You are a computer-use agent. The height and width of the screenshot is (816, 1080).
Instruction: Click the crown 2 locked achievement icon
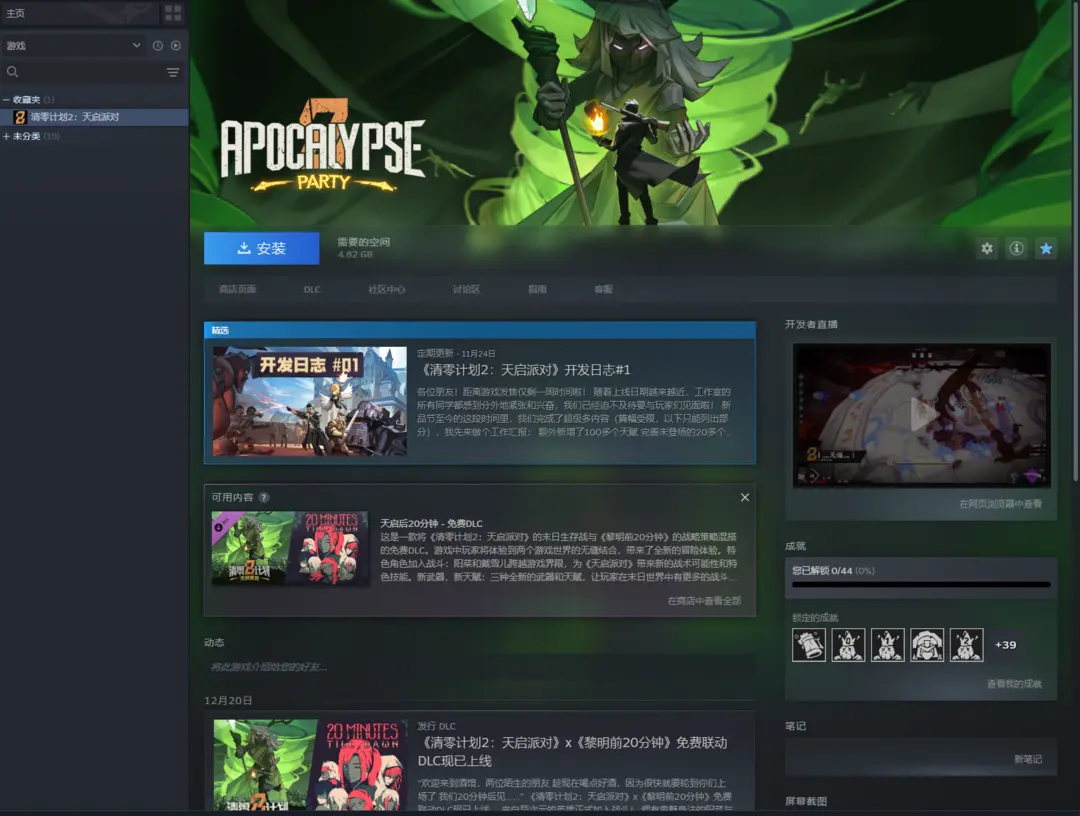(x=966, y=645)
